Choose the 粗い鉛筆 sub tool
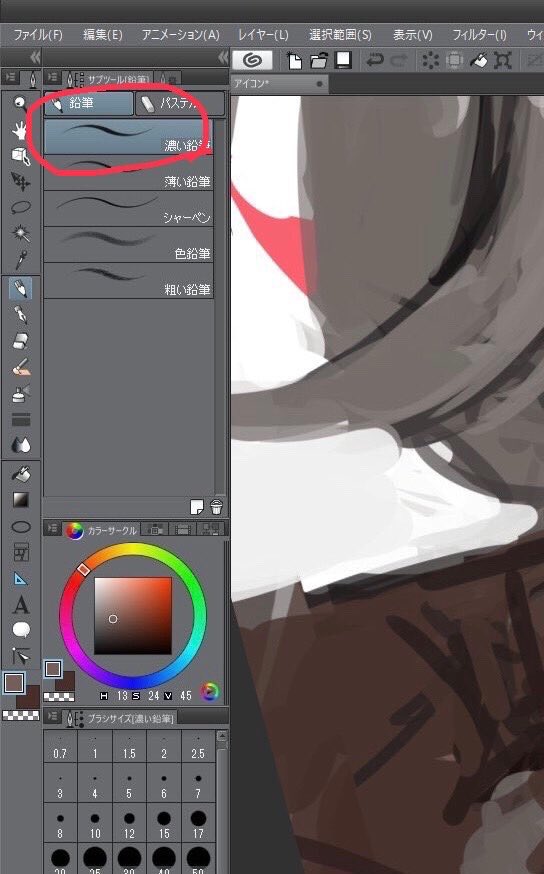Image resolution: width=544 pixels, height=874 pixels. [x=129, y=280]
